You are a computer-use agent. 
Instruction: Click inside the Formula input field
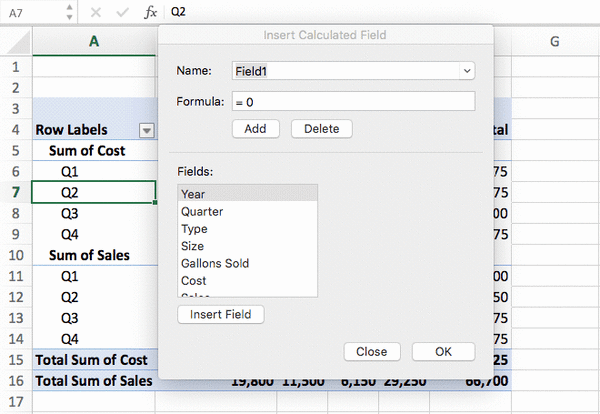tap(352, 102)
